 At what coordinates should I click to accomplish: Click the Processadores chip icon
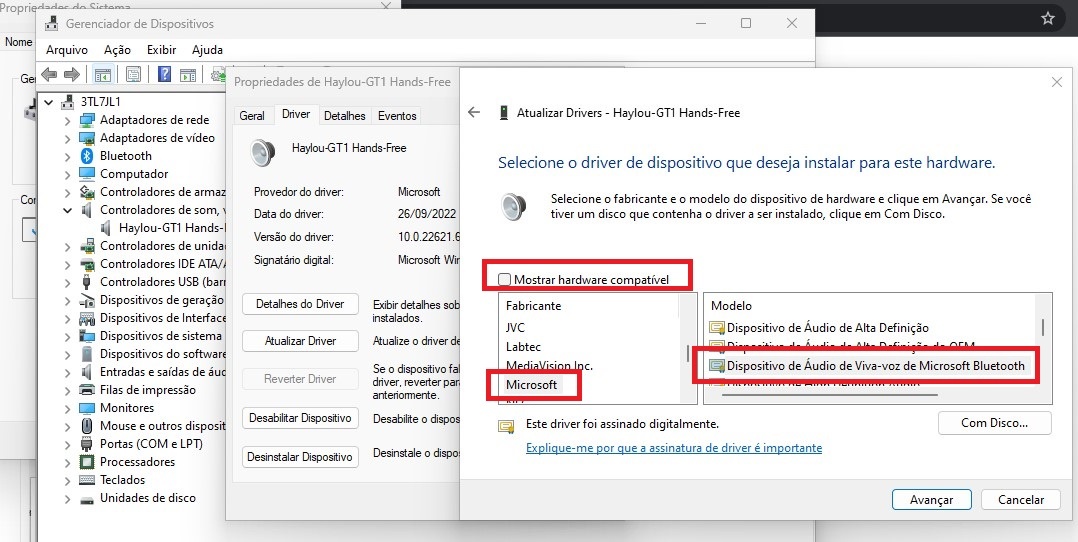(x=87, y=462)
